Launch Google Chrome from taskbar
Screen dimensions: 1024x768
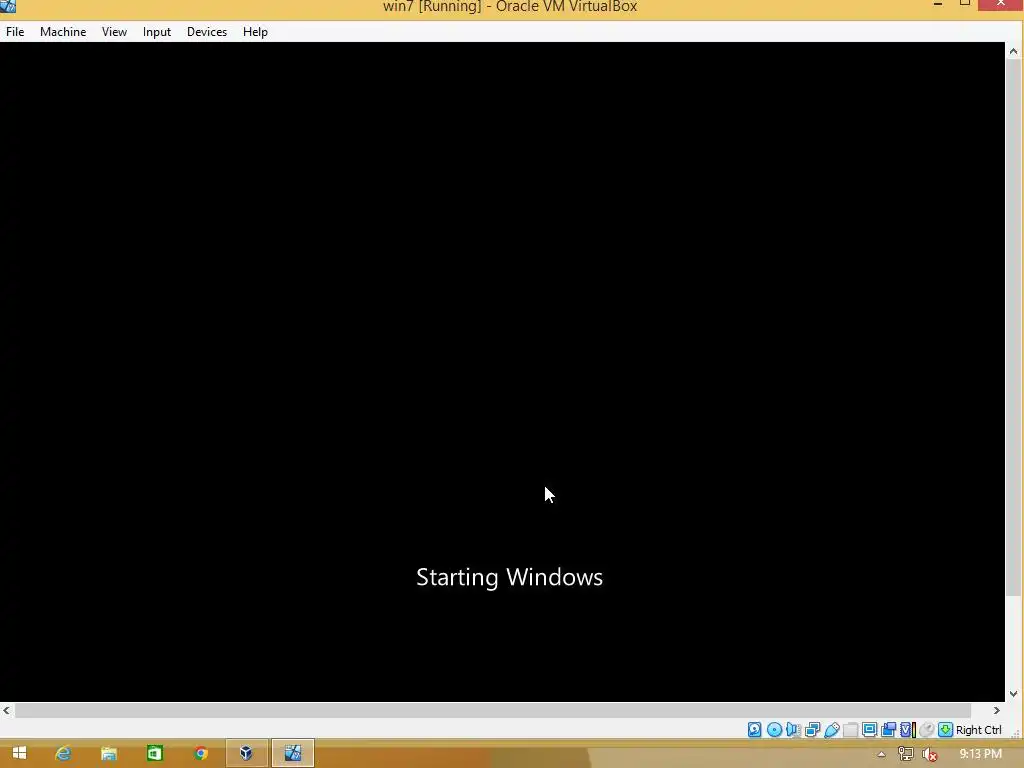pos(200,753)
